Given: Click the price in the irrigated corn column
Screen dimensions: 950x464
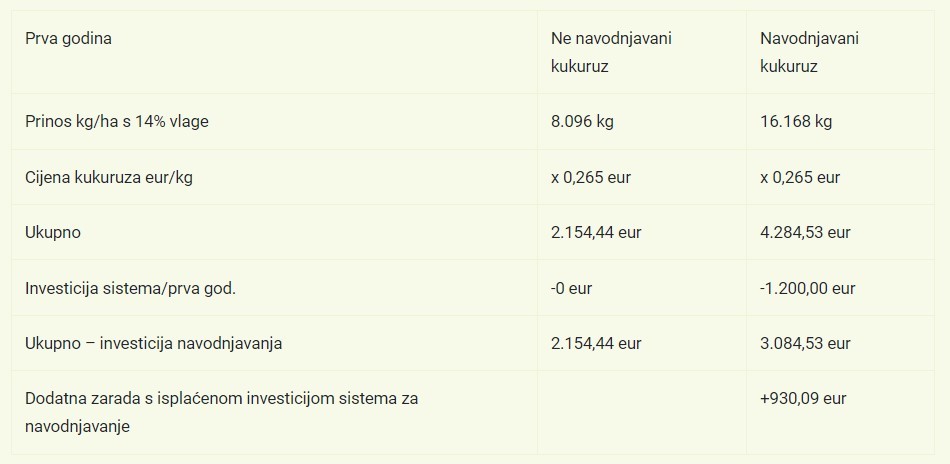Looking at the screenshot, I should point(800,177).
